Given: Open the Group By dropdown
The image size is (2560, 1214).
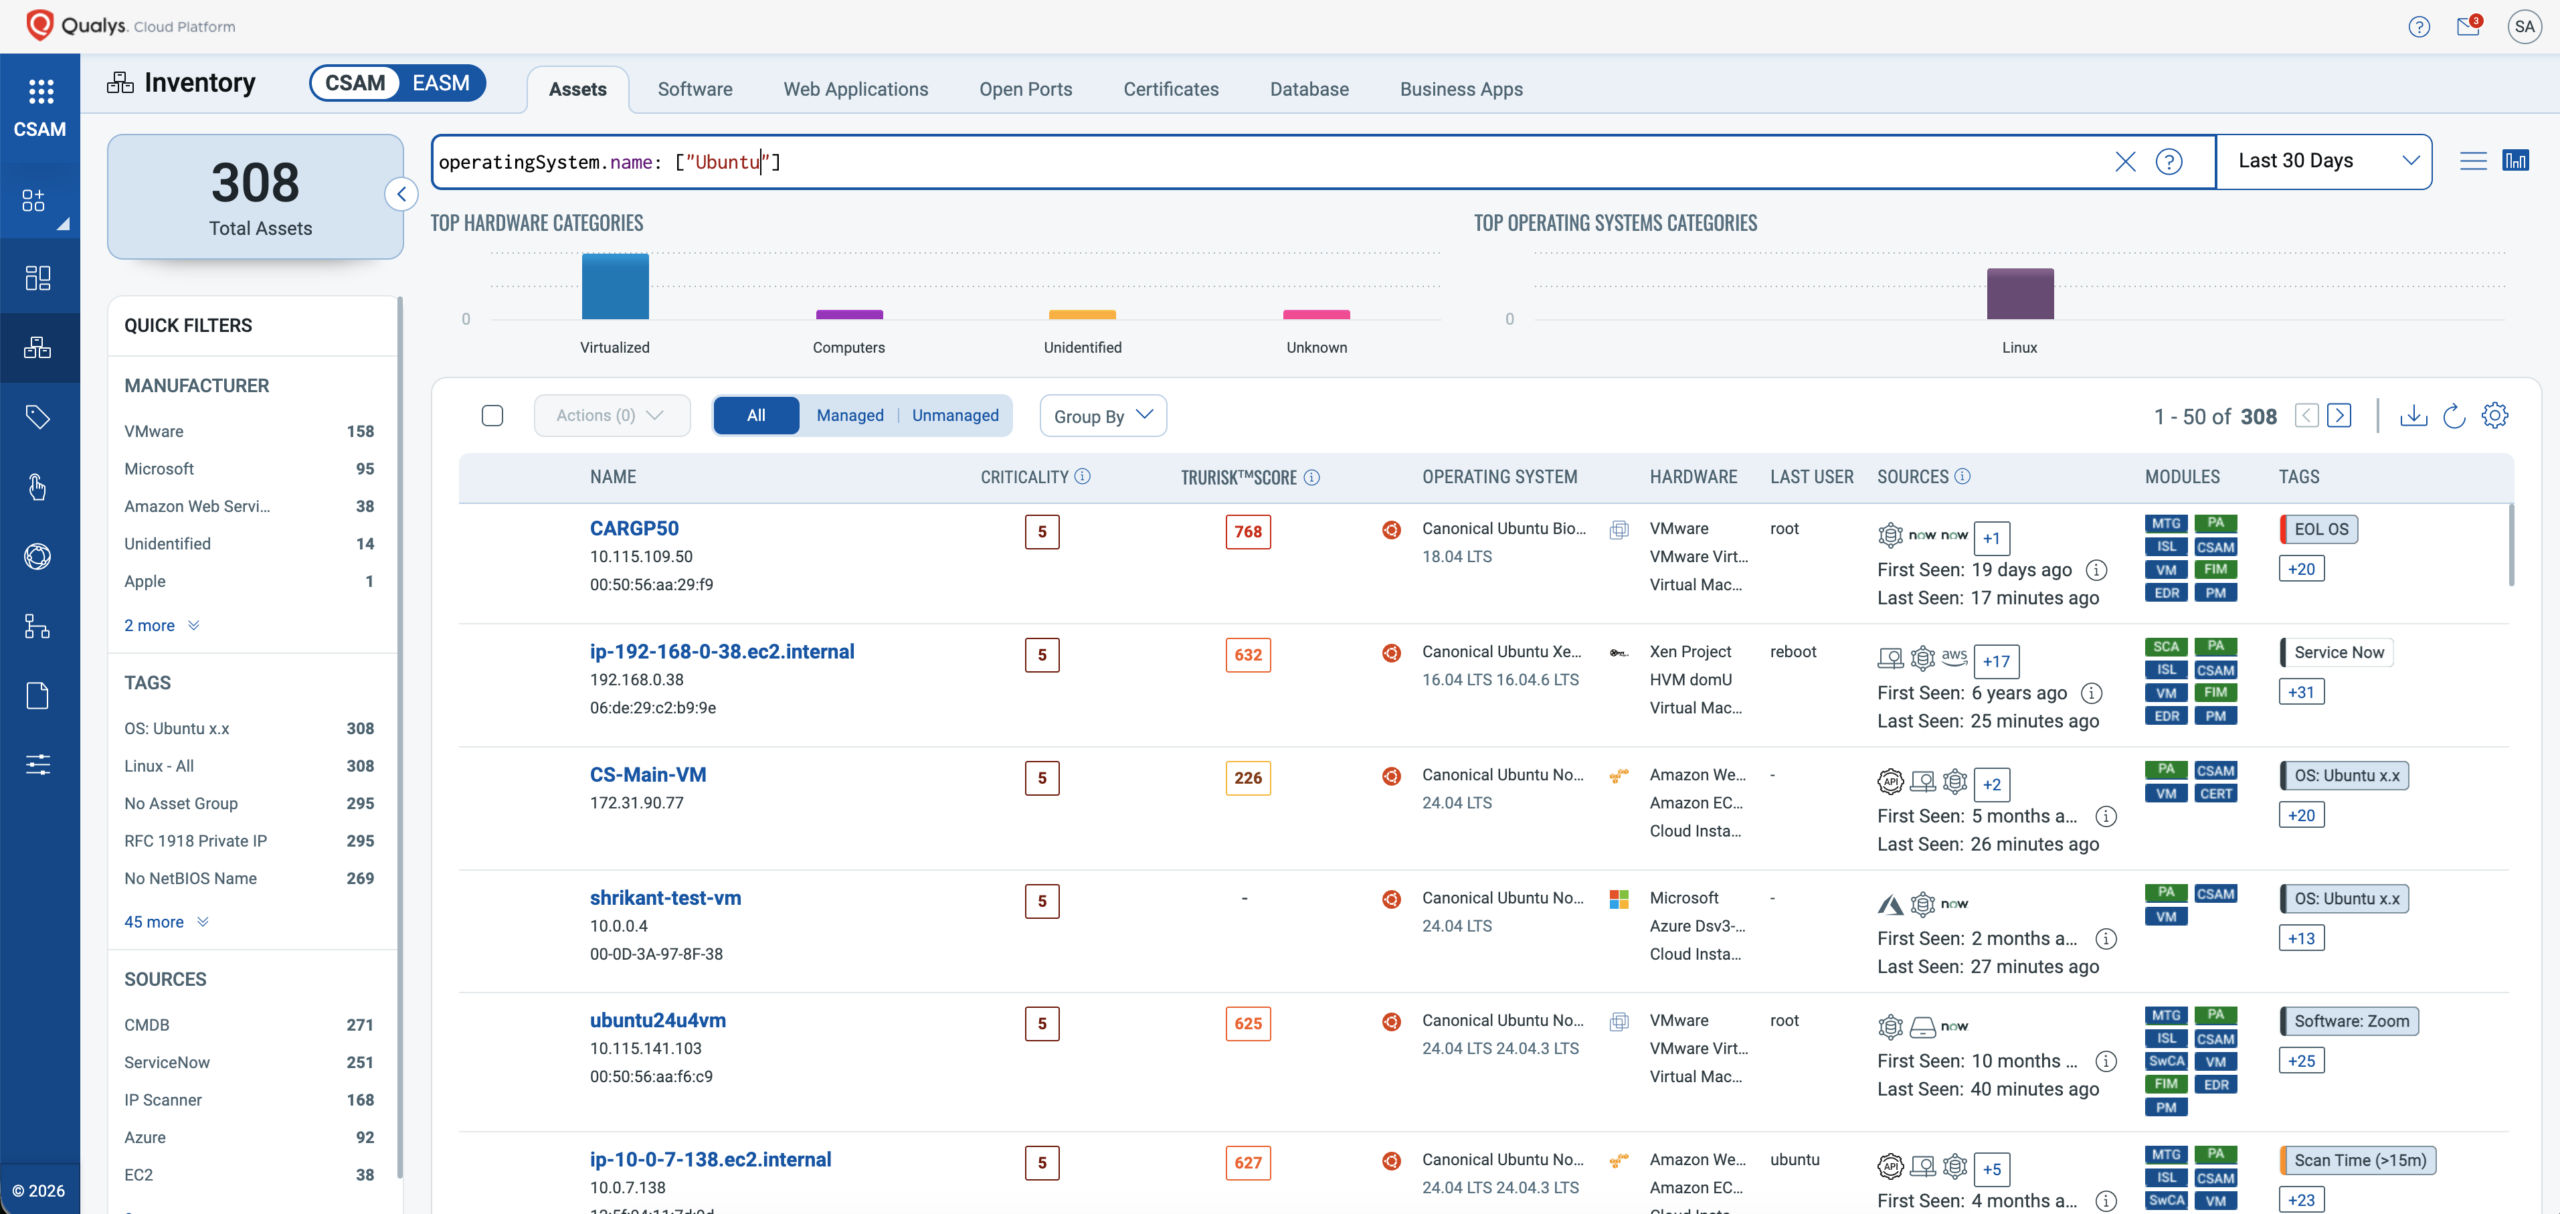Looking at the screenshot, I should pos(1102,416).
